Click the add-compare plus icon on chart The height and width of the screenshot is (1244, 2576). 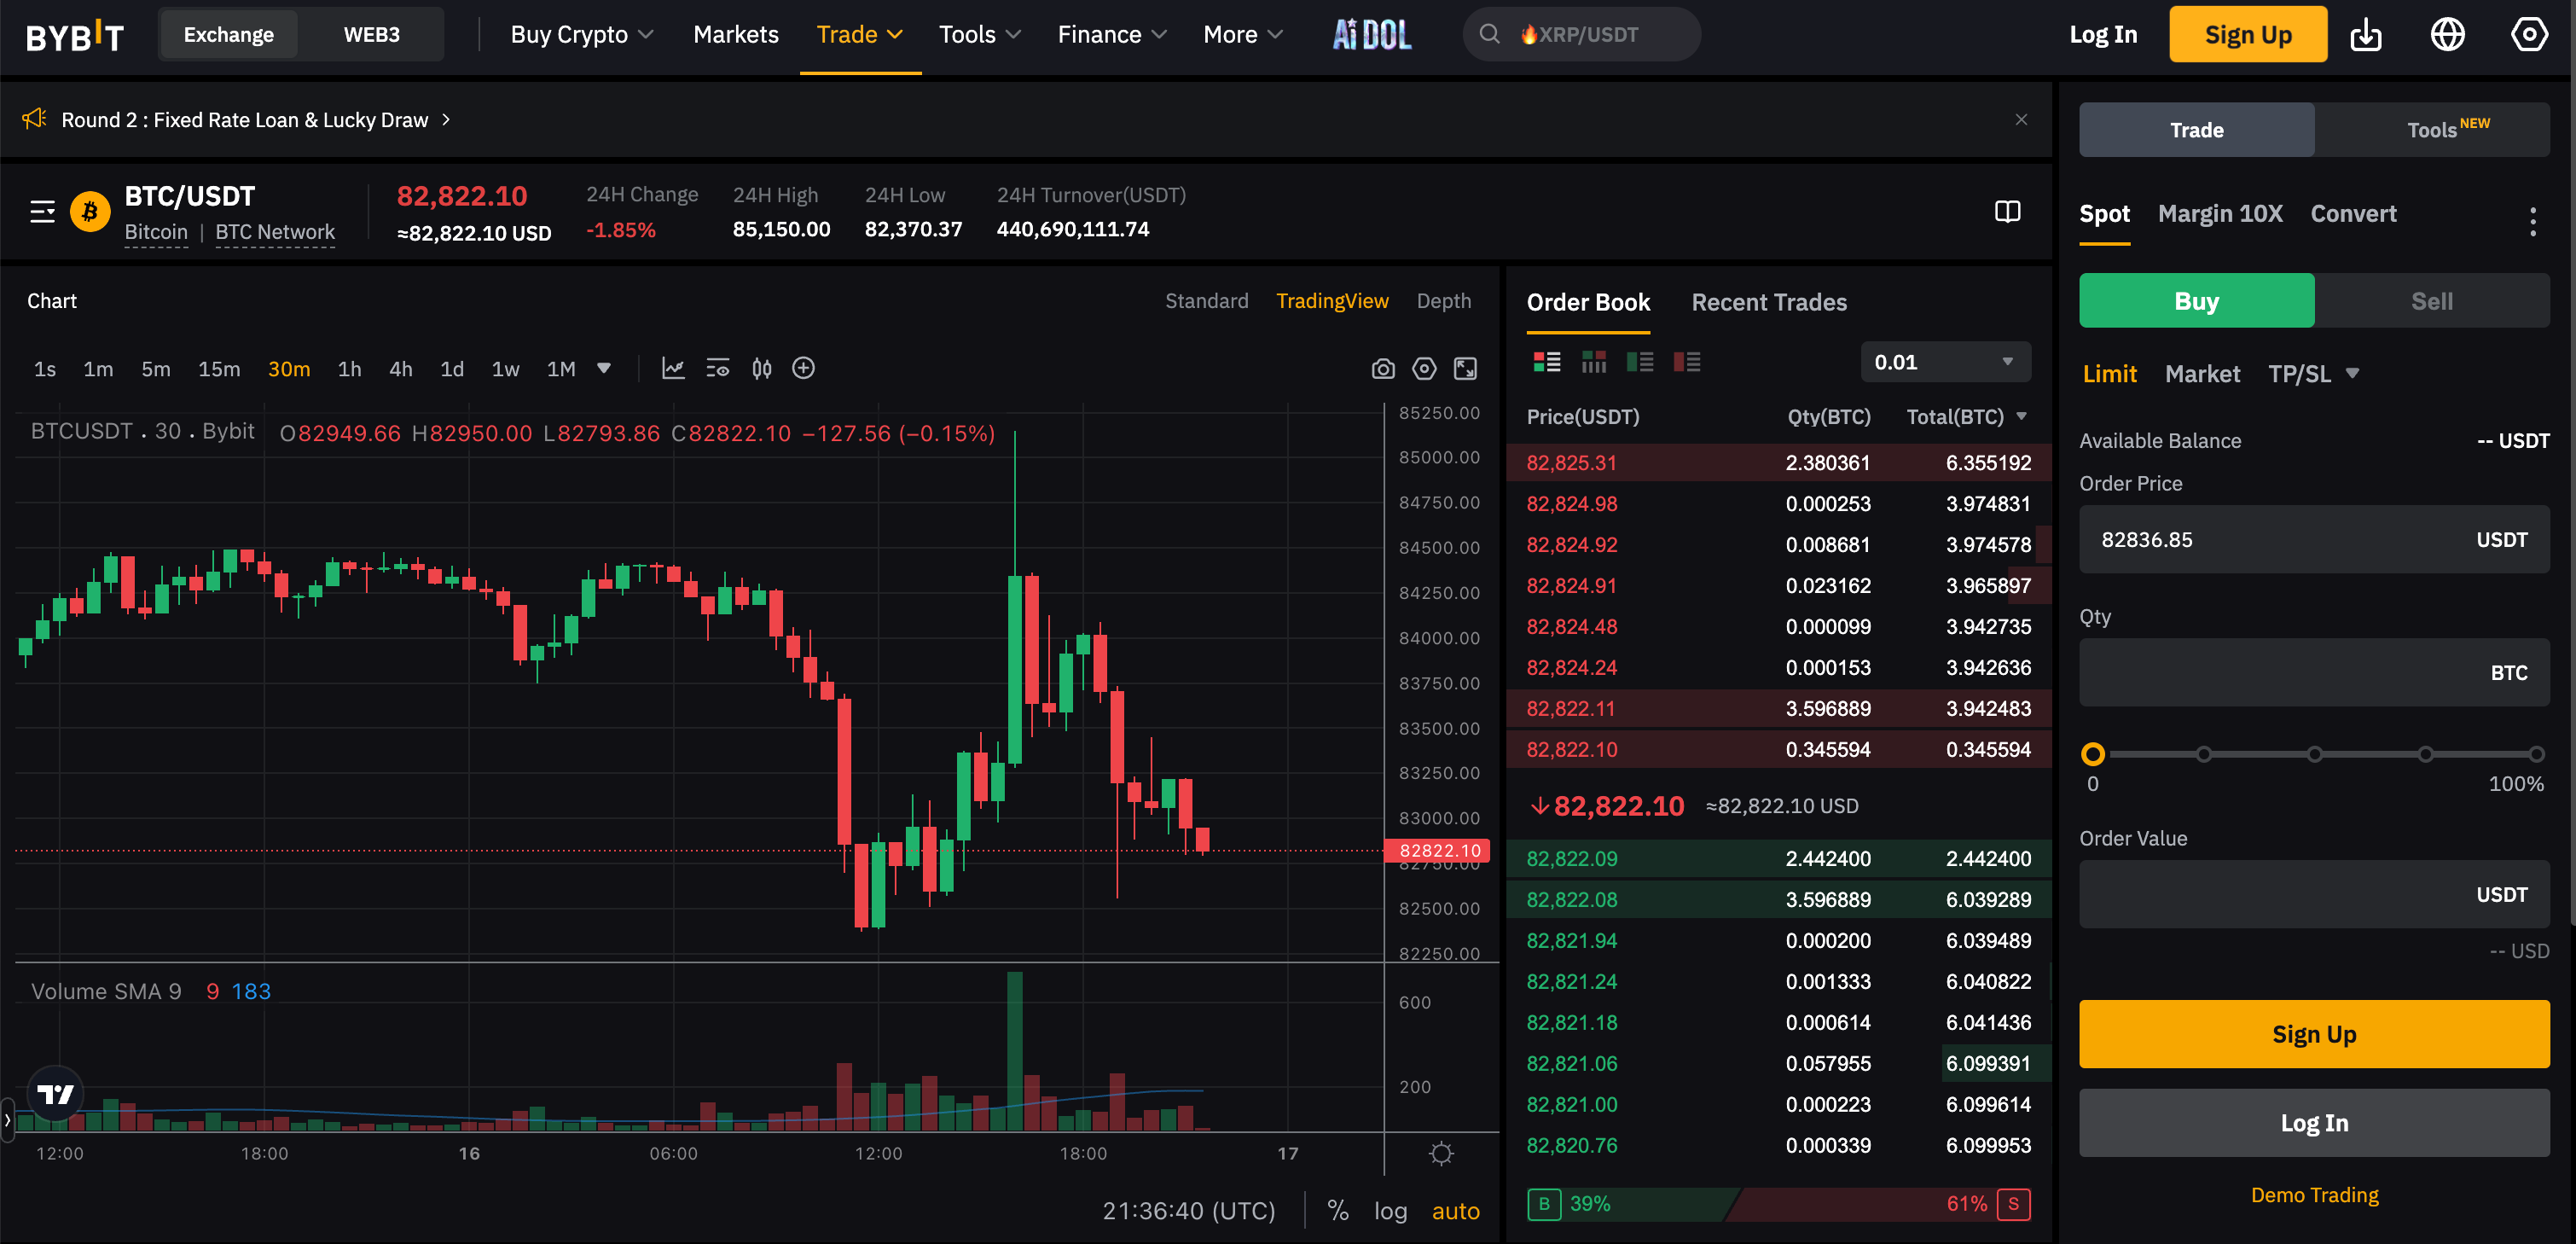[803, 369]
